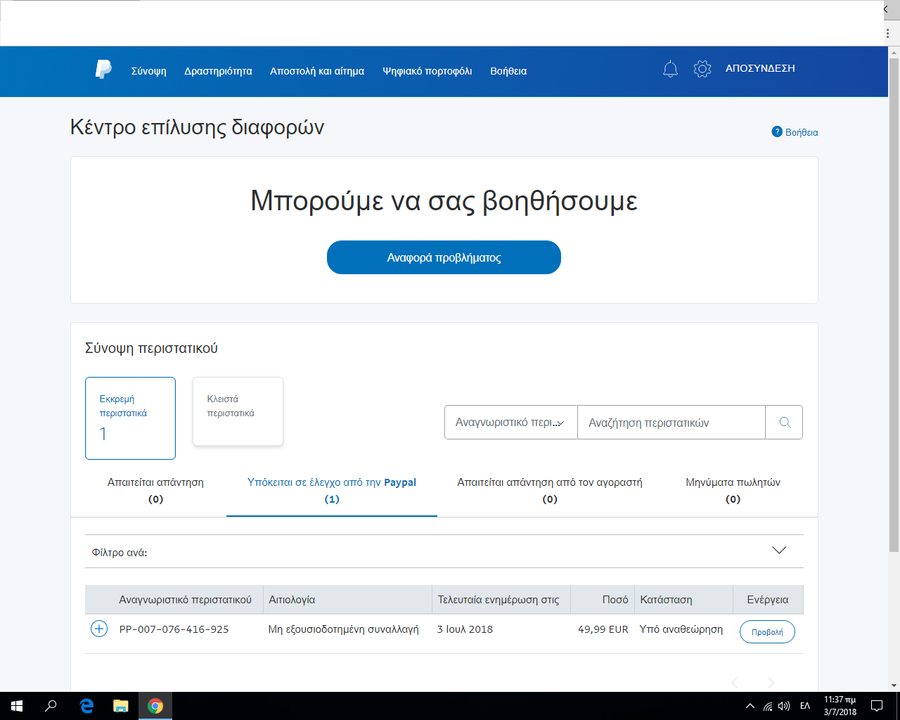This screenshot has height=720, width=900.
Task: Click ΑΠΟΣΥΝΔΕΣΗ to log out
Action: pos(760,68)
